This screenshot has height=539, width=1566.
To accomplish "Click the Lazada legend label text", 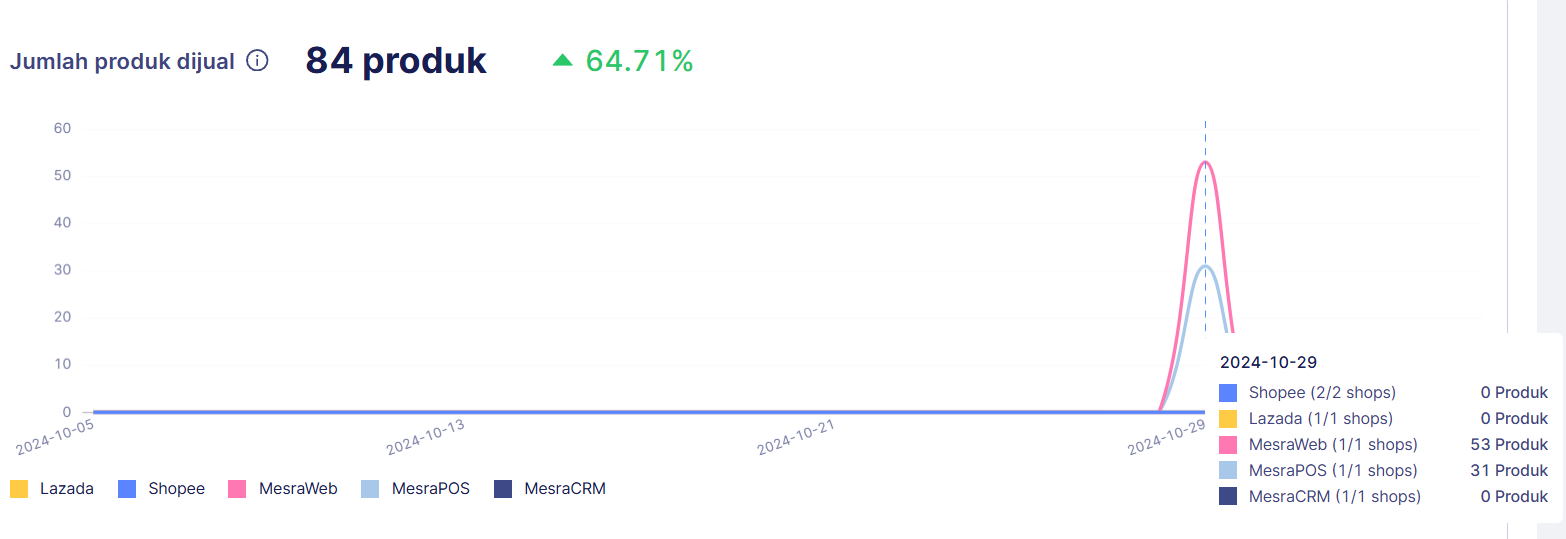I will pos(67,489).
